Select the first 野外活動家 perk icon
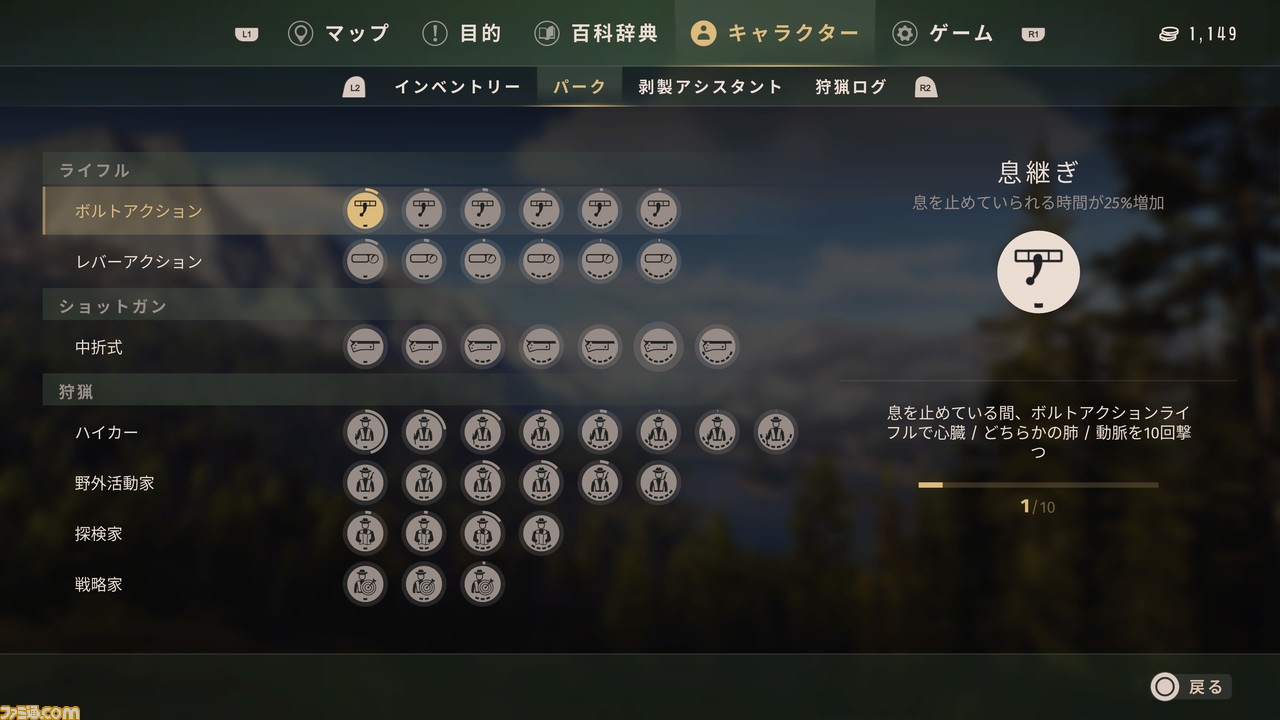Image resolution: width=1280 pixels, height=720 pixels. [x=365, y=482]
